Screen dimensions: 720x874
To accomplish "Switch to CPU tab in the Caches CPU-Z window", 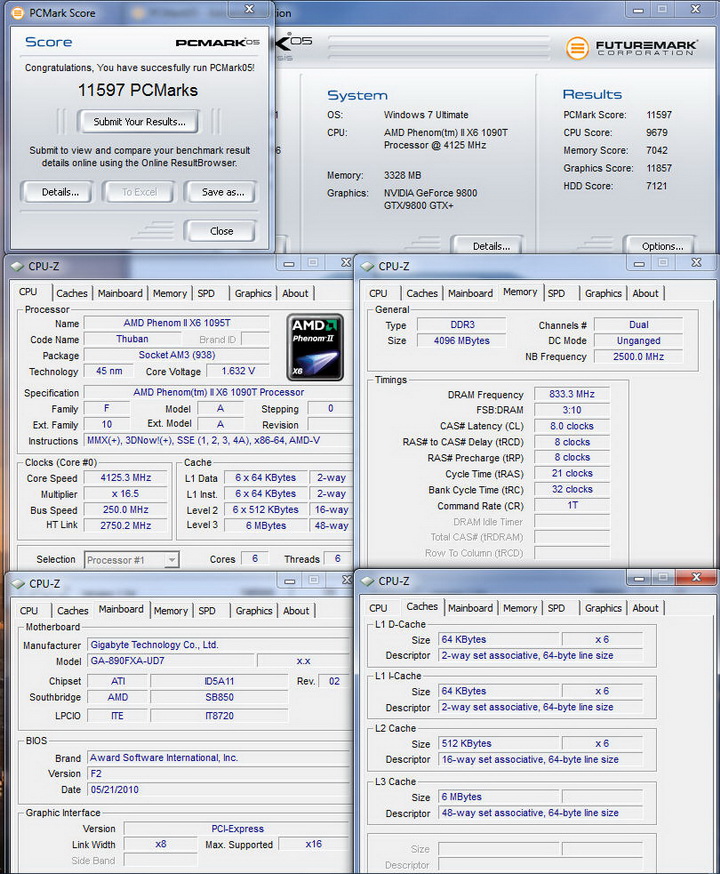I will [378, 608].
